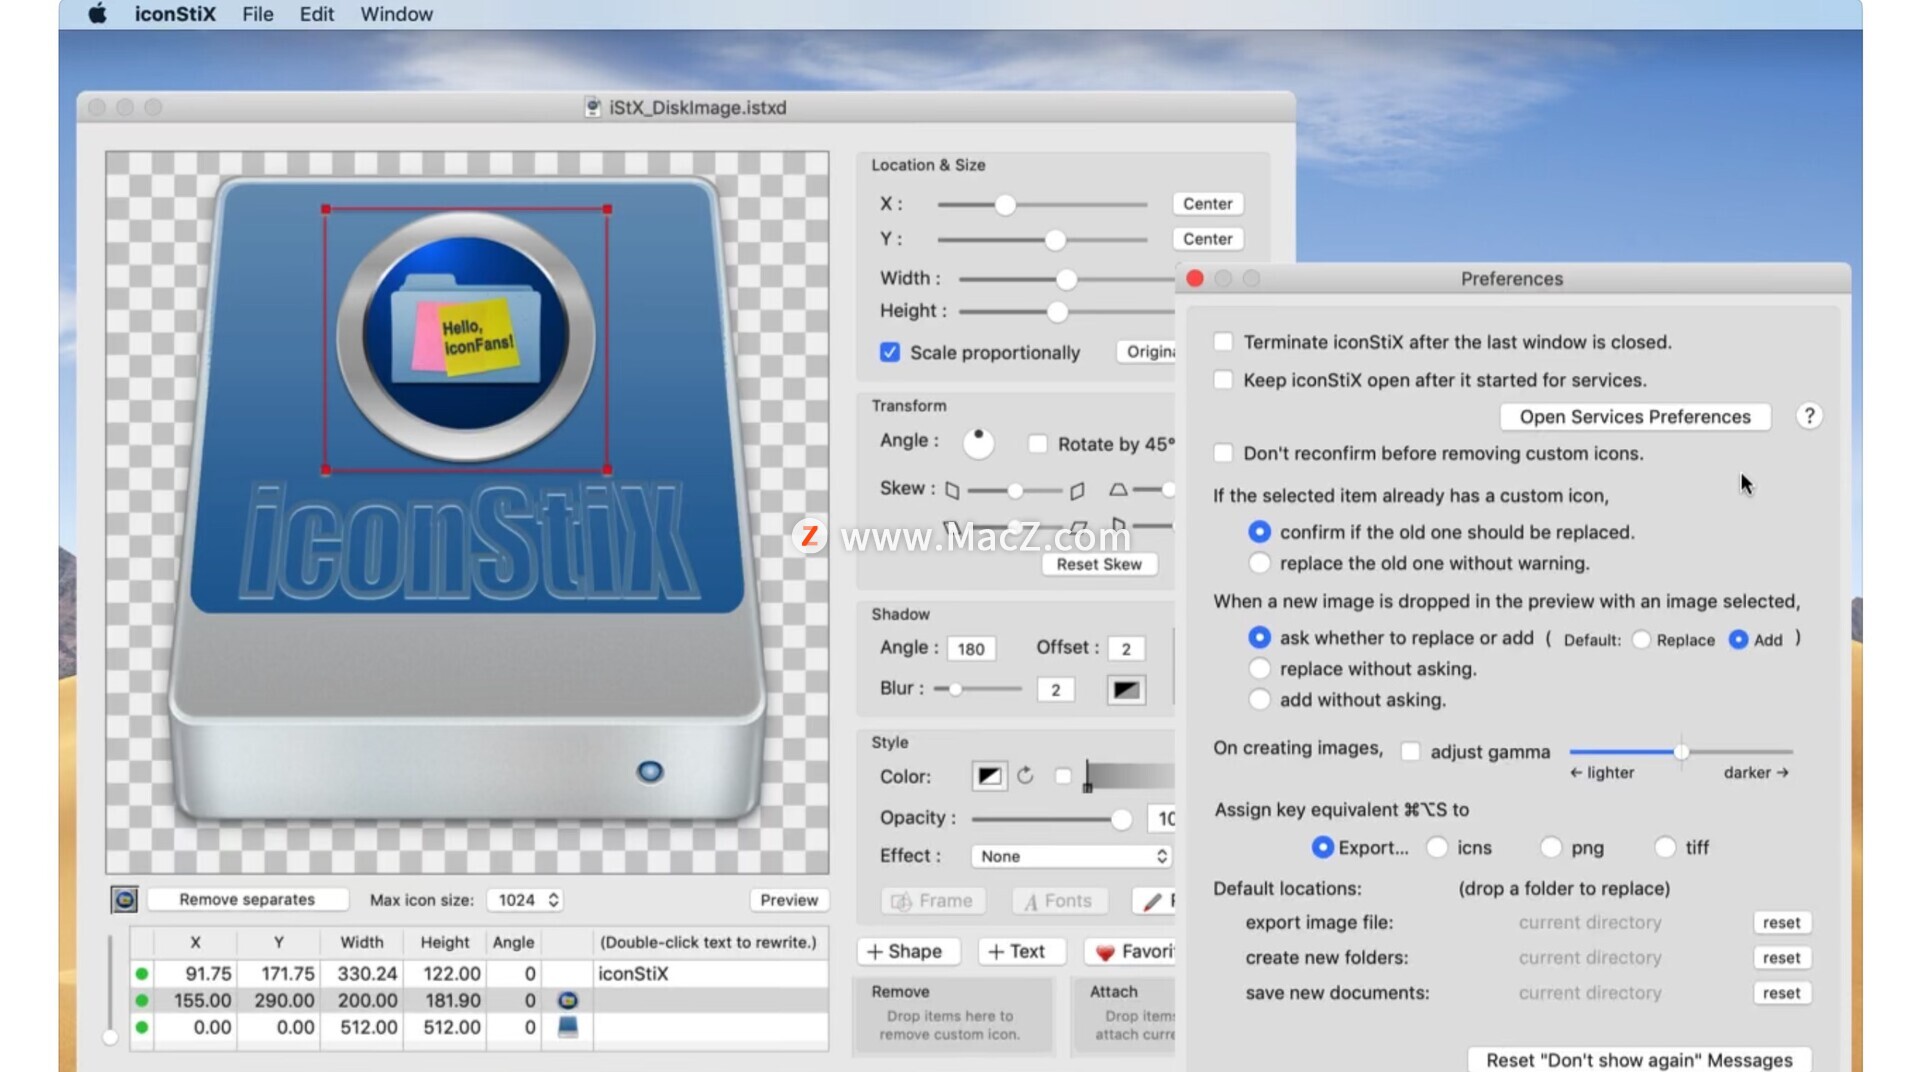Click the gamma lighter-darker slider
The height and width of the screenshot is (1072, 1920).
point(1681,751)
